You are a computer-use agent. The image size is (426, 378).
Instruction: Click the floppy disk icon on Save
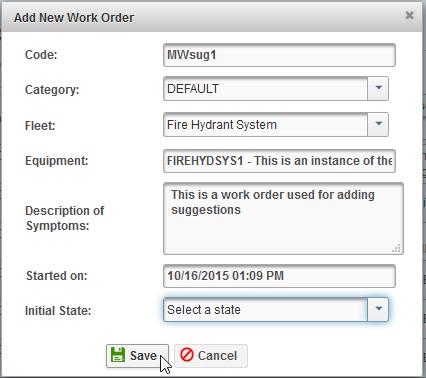point(118,355)
